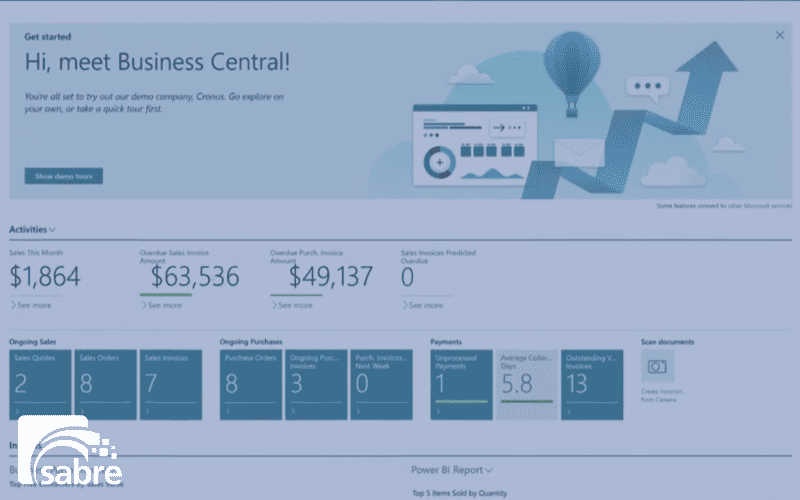
Task: Open the Average Collection Days tile
Action: tap(527, 385)
